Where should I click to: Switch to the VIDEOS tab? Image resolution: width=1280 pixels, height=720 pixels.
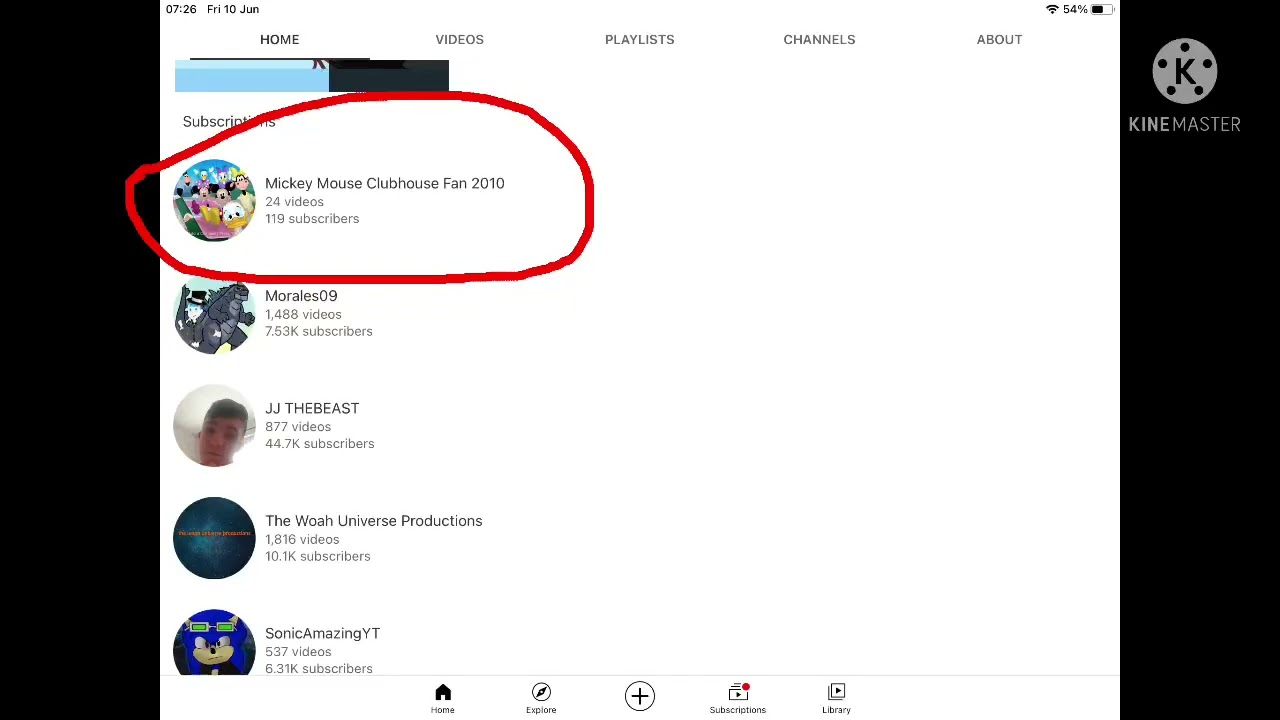459,39
